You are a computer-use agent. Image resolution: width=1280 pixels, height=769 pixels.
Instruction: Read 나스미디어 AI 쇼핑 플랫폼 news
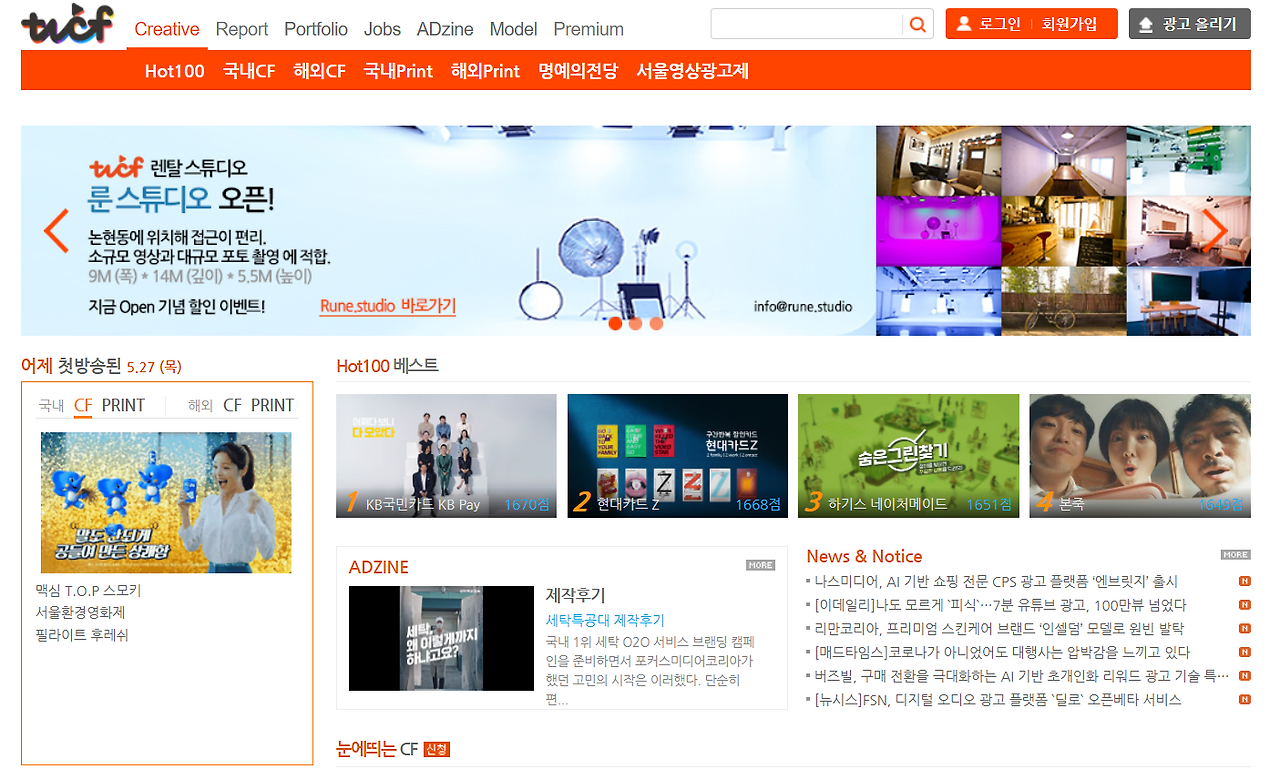[x=996, y=581]
